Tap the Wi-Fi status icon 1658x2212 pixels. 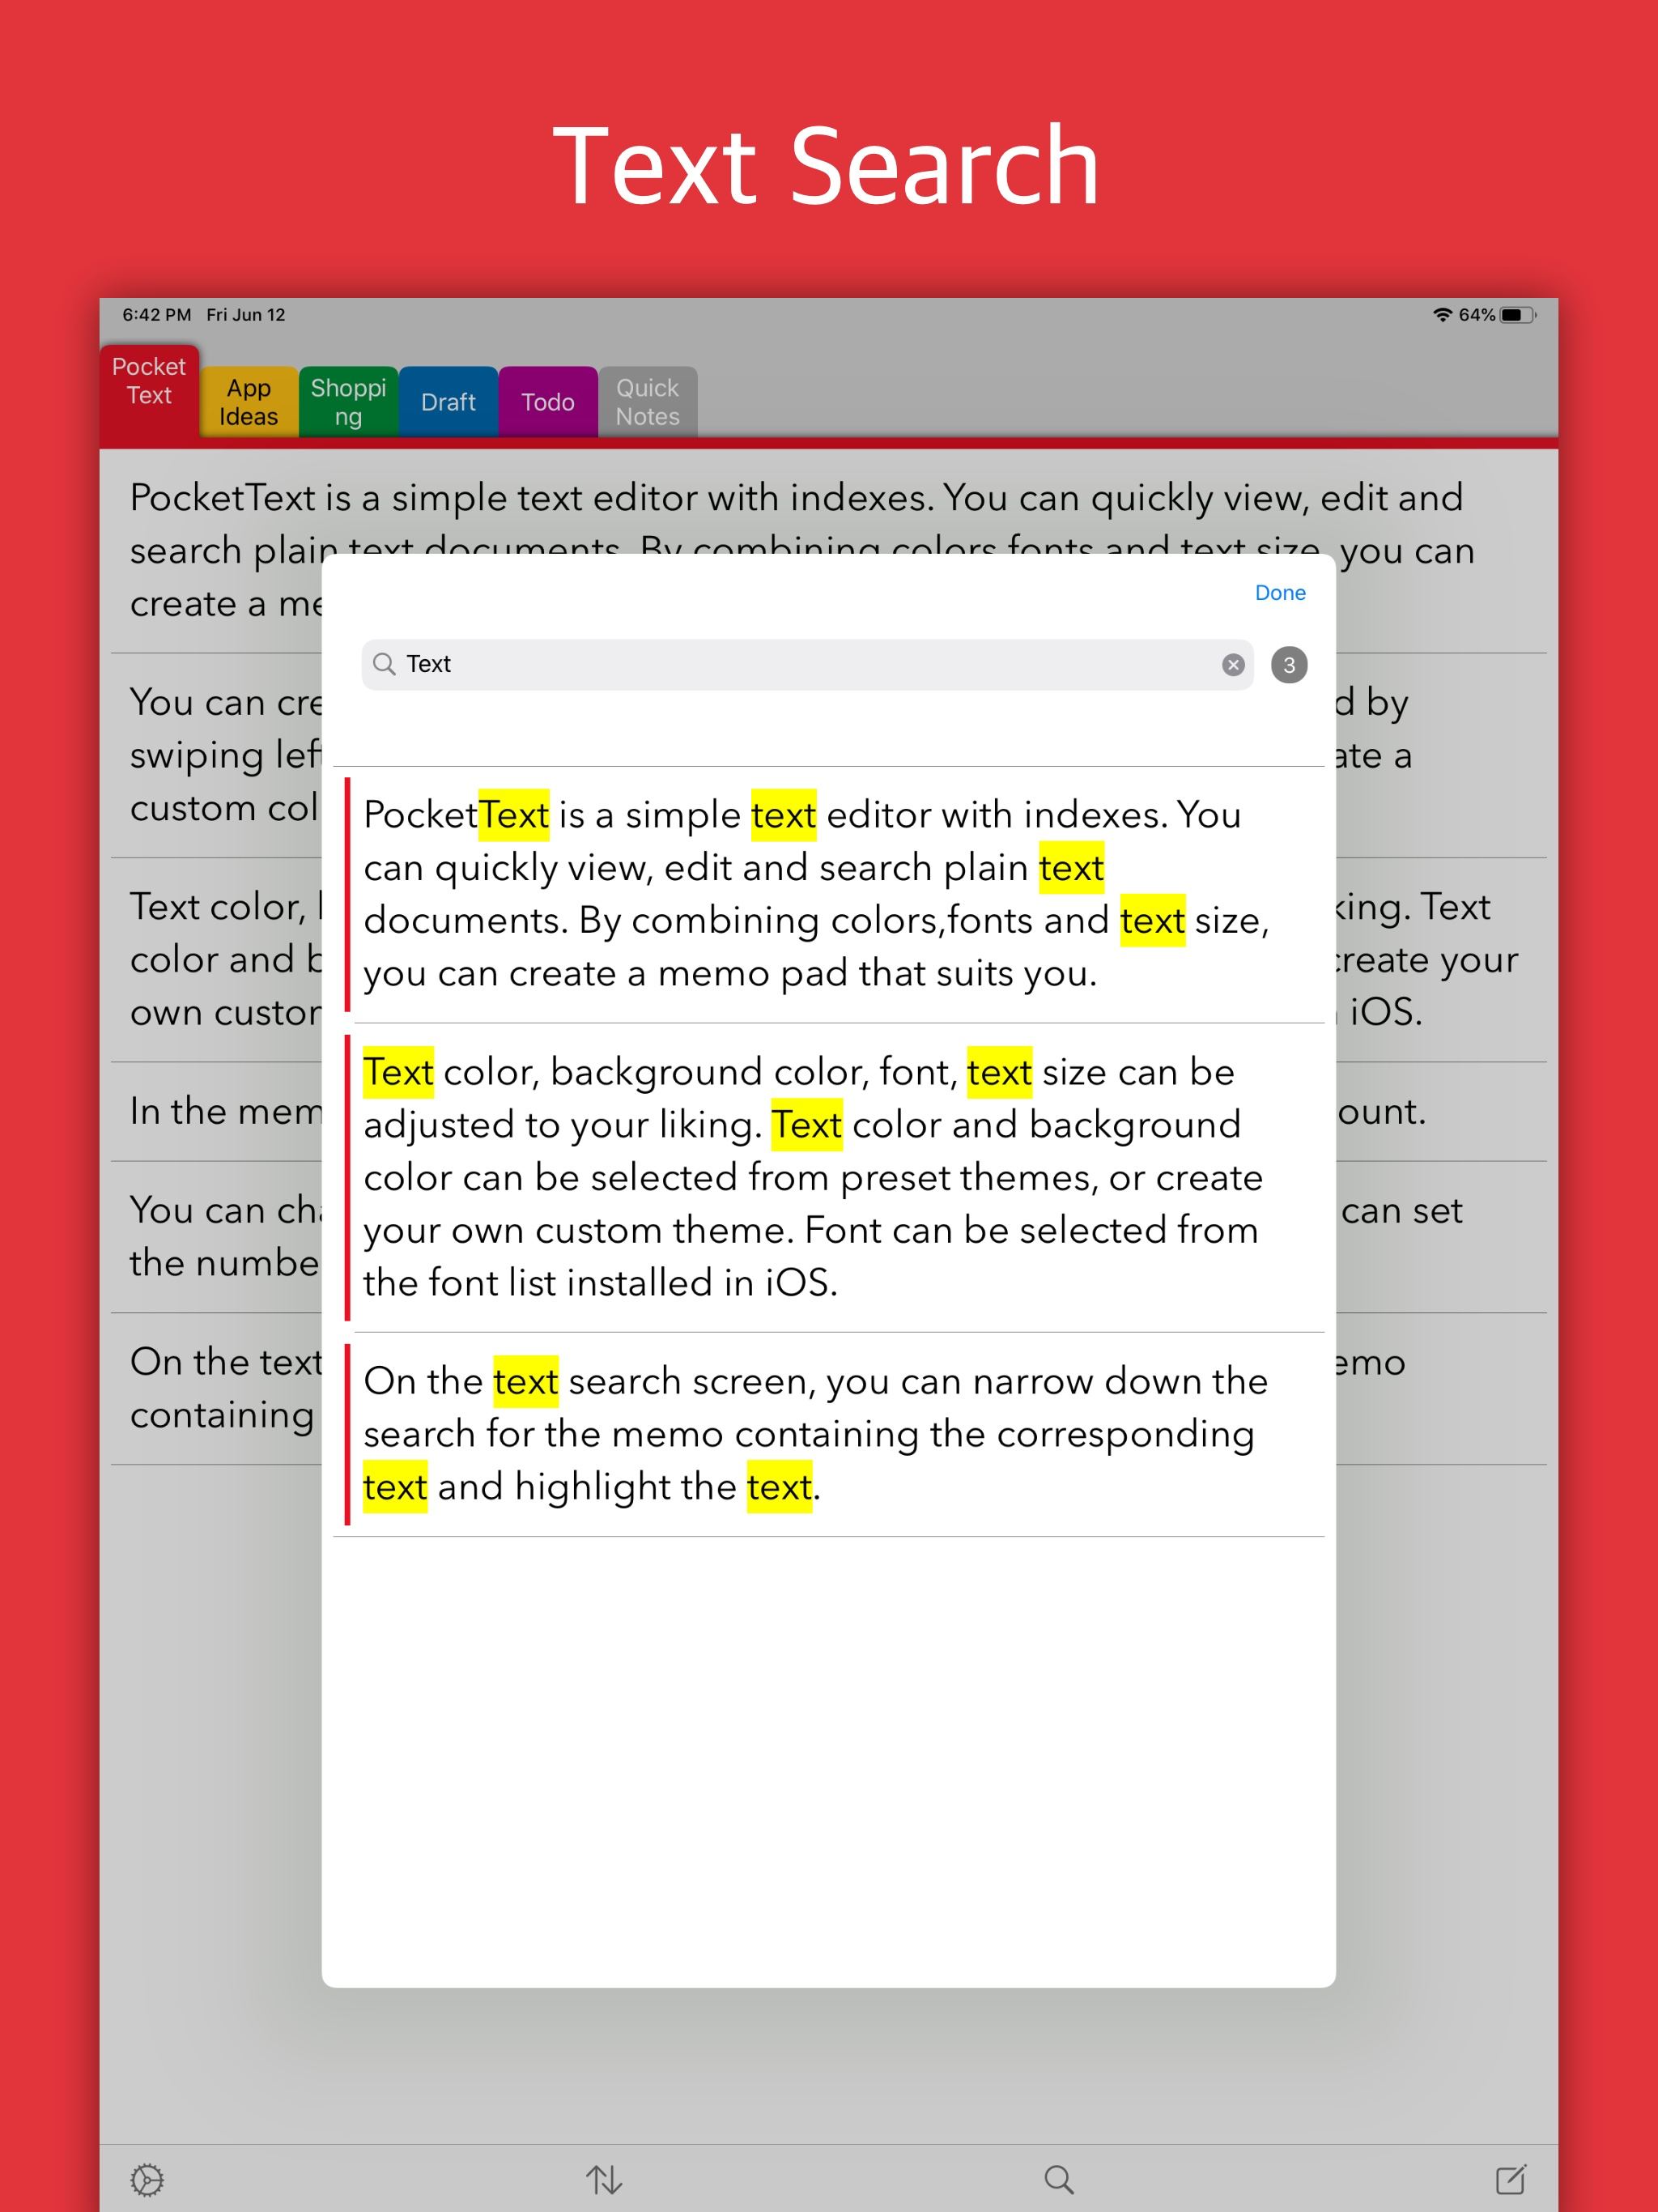[1442, 315]
